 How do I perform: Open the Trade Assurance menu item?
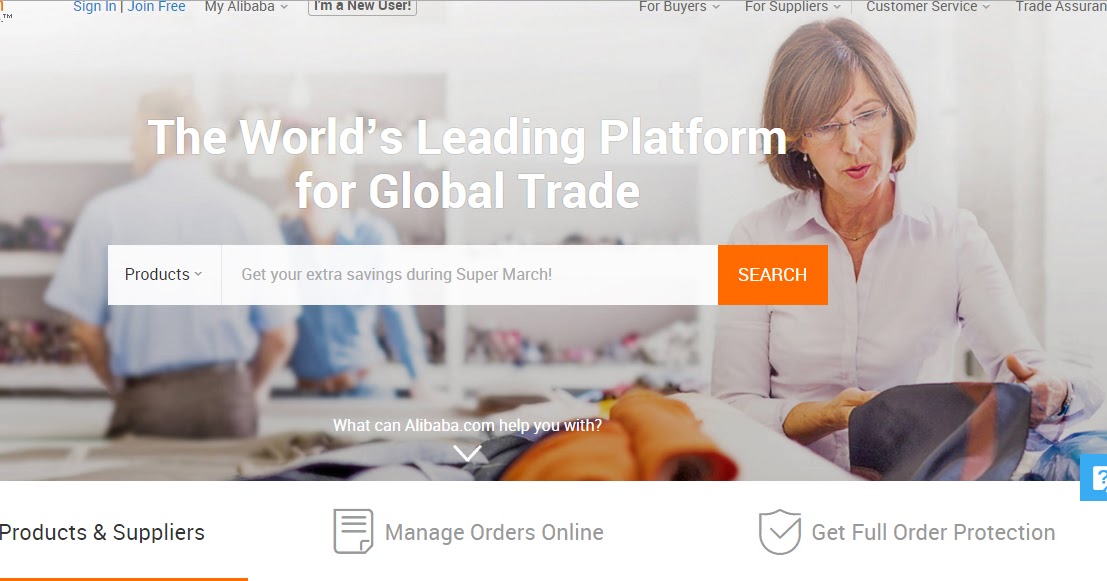(1060, 6)
